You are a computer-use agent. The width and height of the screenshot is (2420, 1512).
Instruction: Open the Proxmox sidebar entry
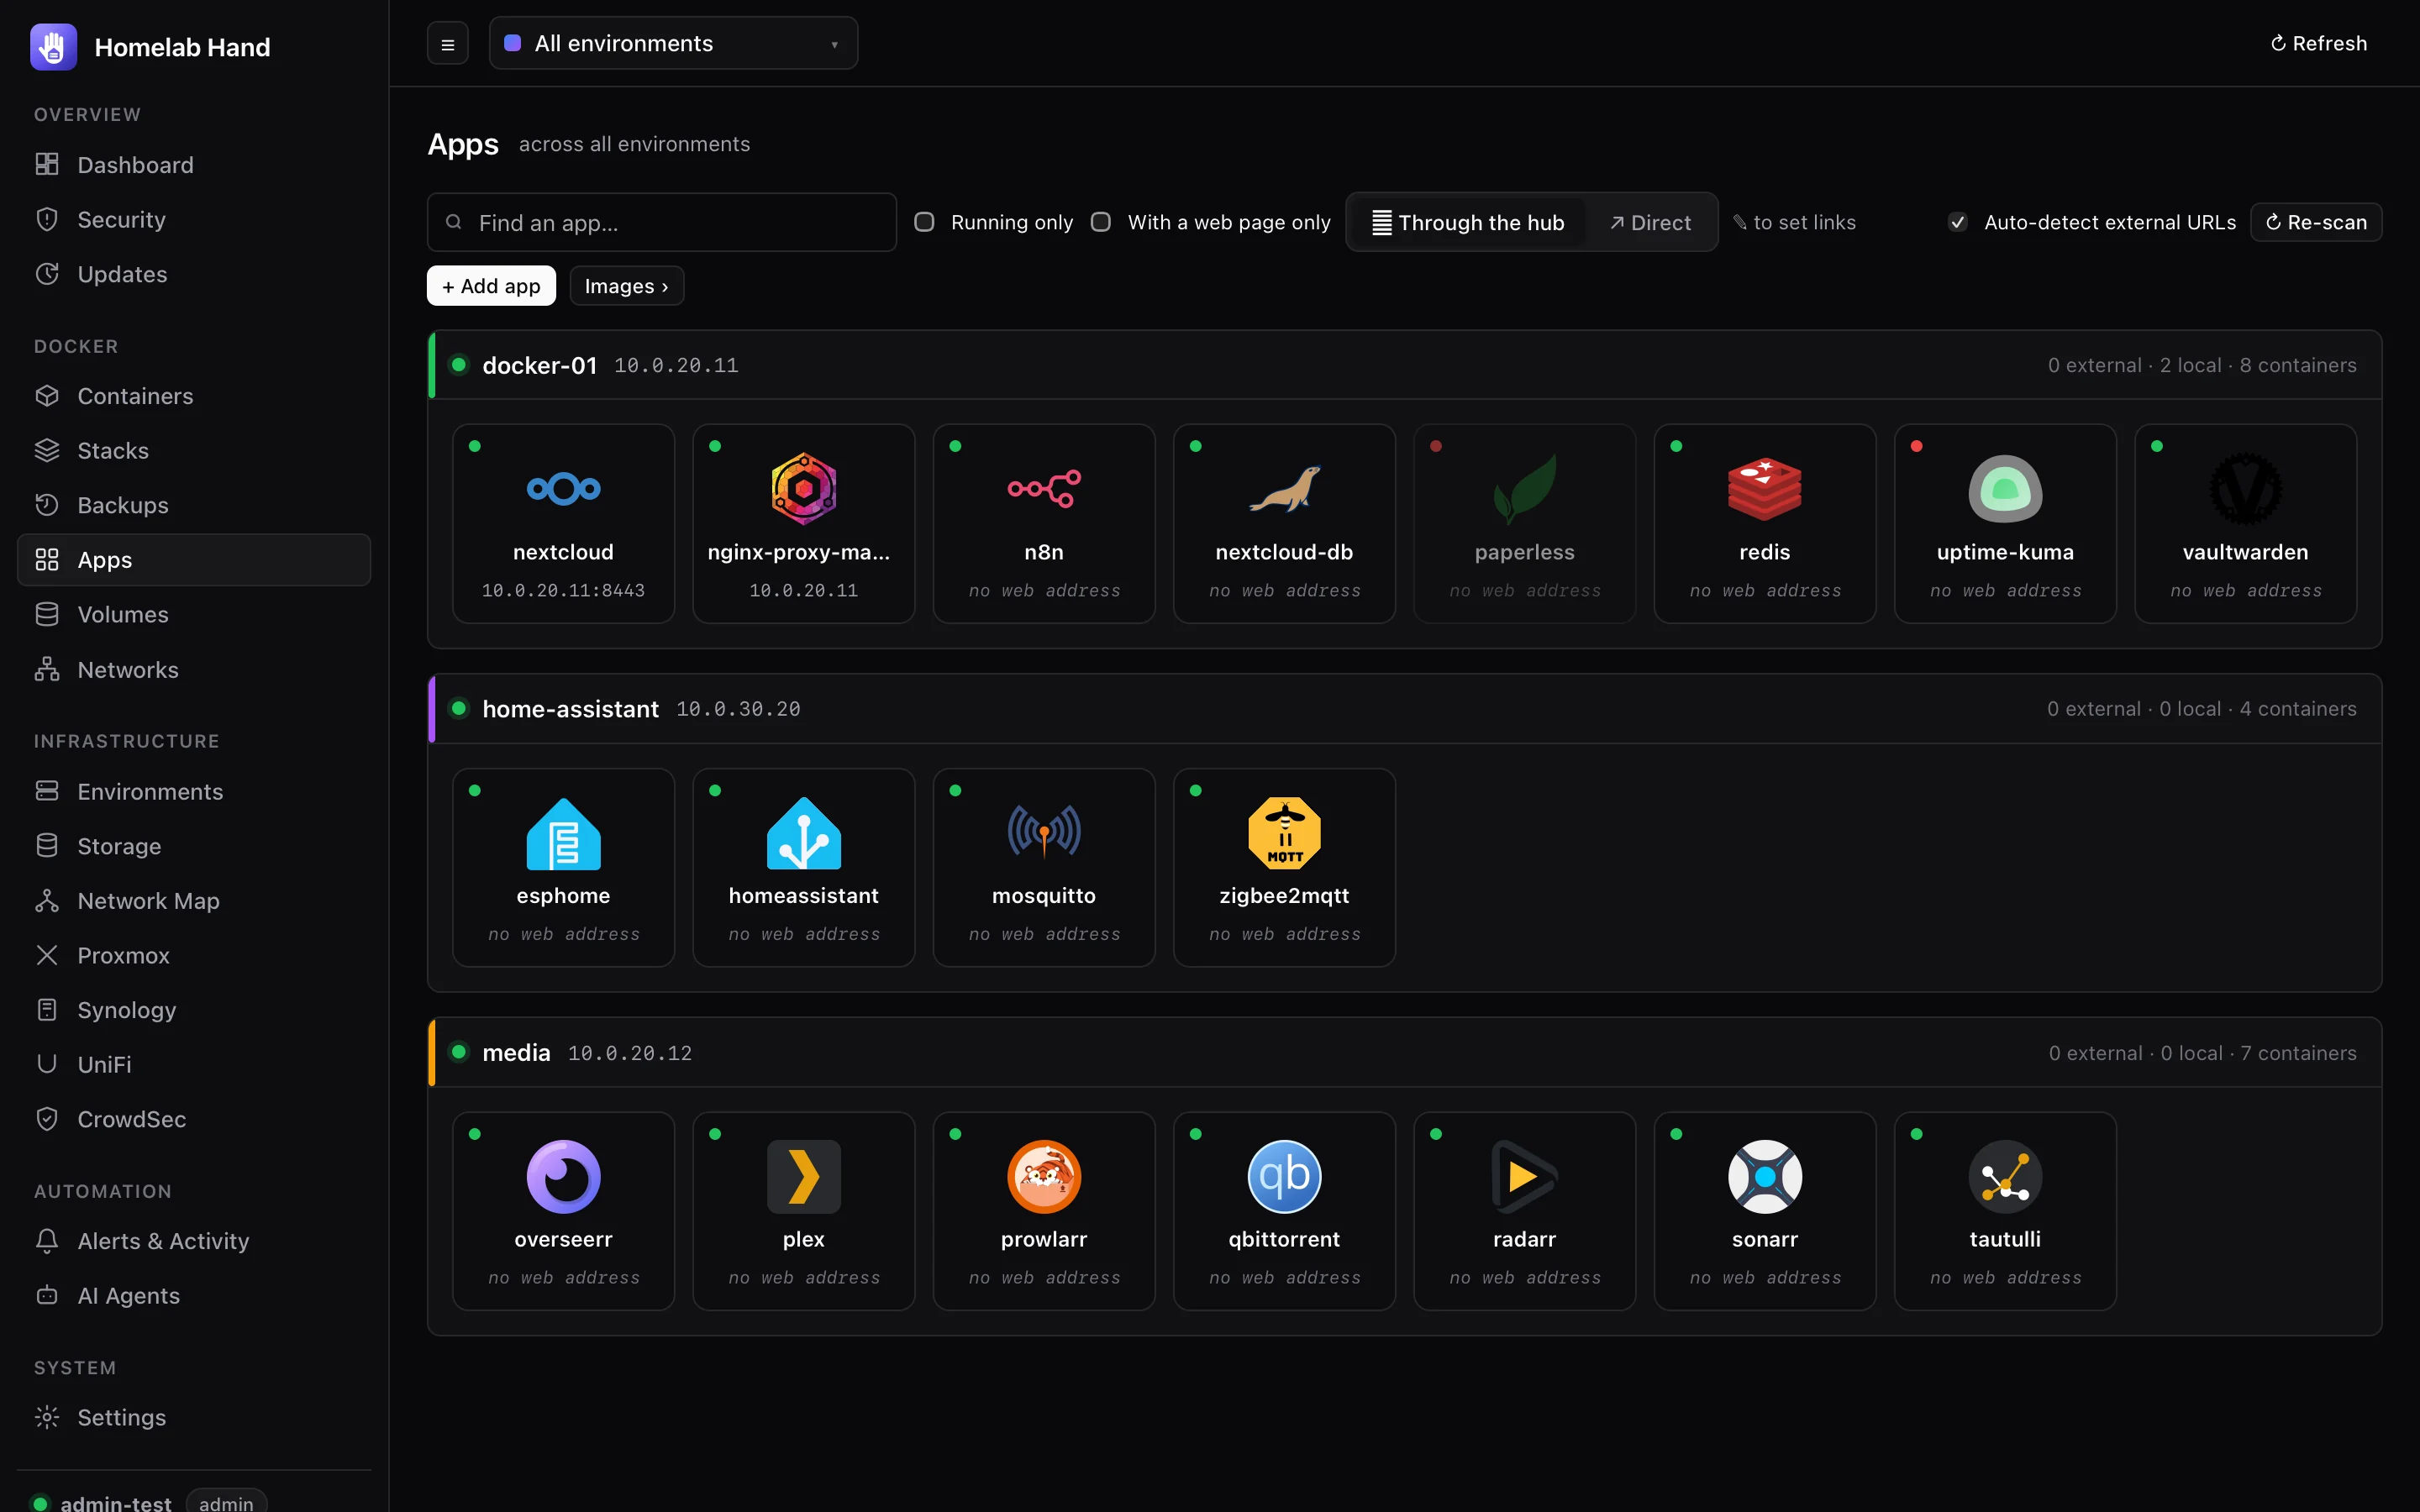click(194, 955)
